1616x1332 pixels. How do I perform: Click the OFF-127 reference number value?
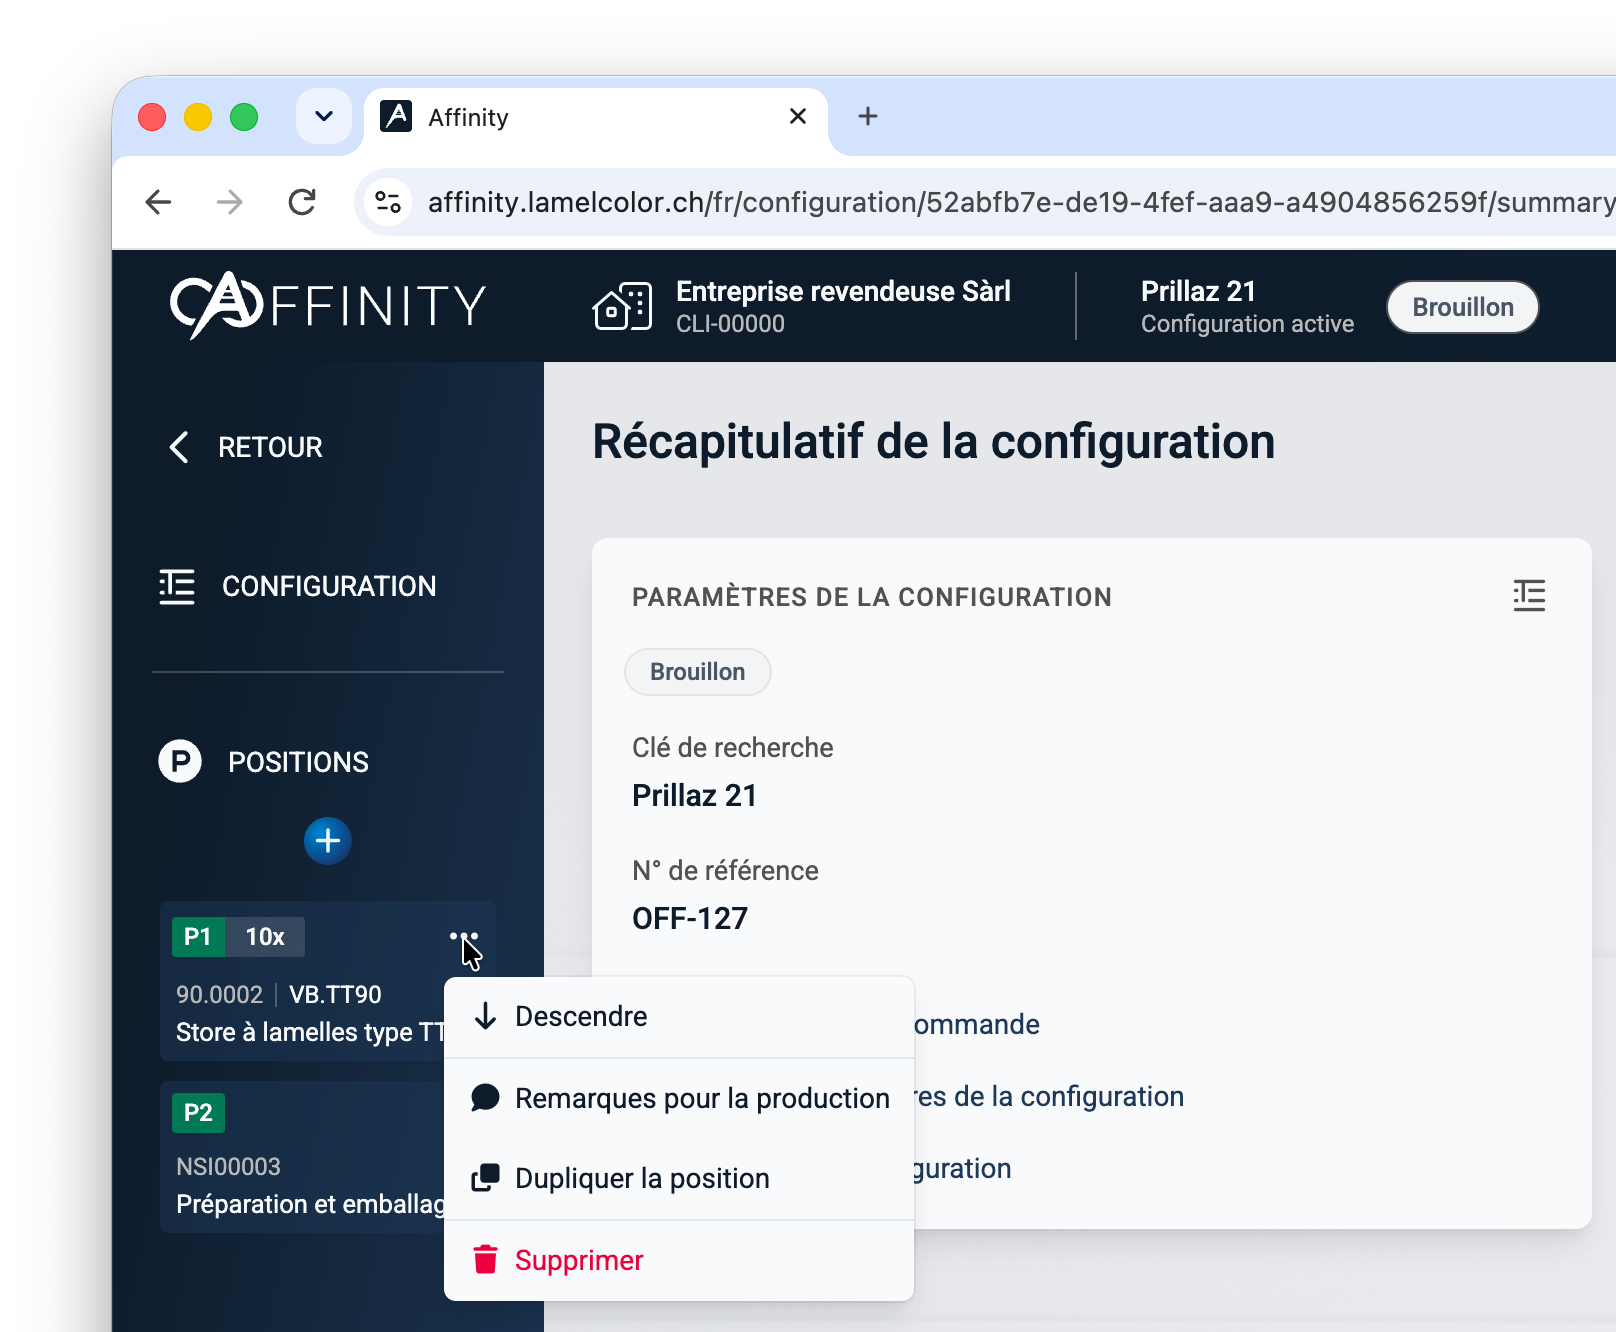click(690, 918)
